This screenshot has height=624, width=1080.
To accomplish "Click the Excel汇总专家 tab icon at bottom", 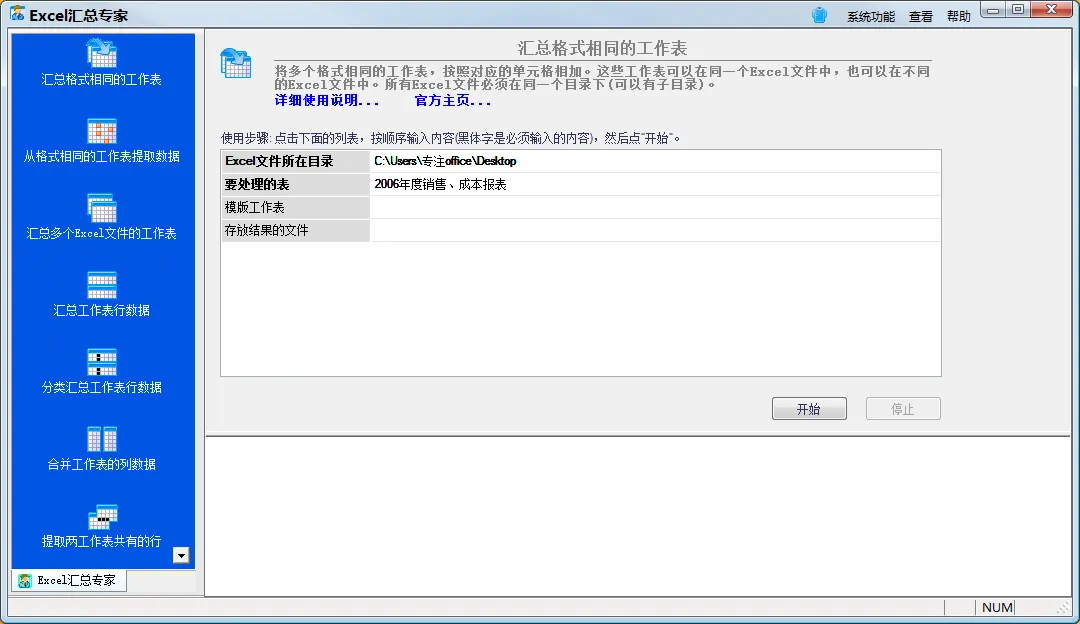I will [x=25, y=581].
